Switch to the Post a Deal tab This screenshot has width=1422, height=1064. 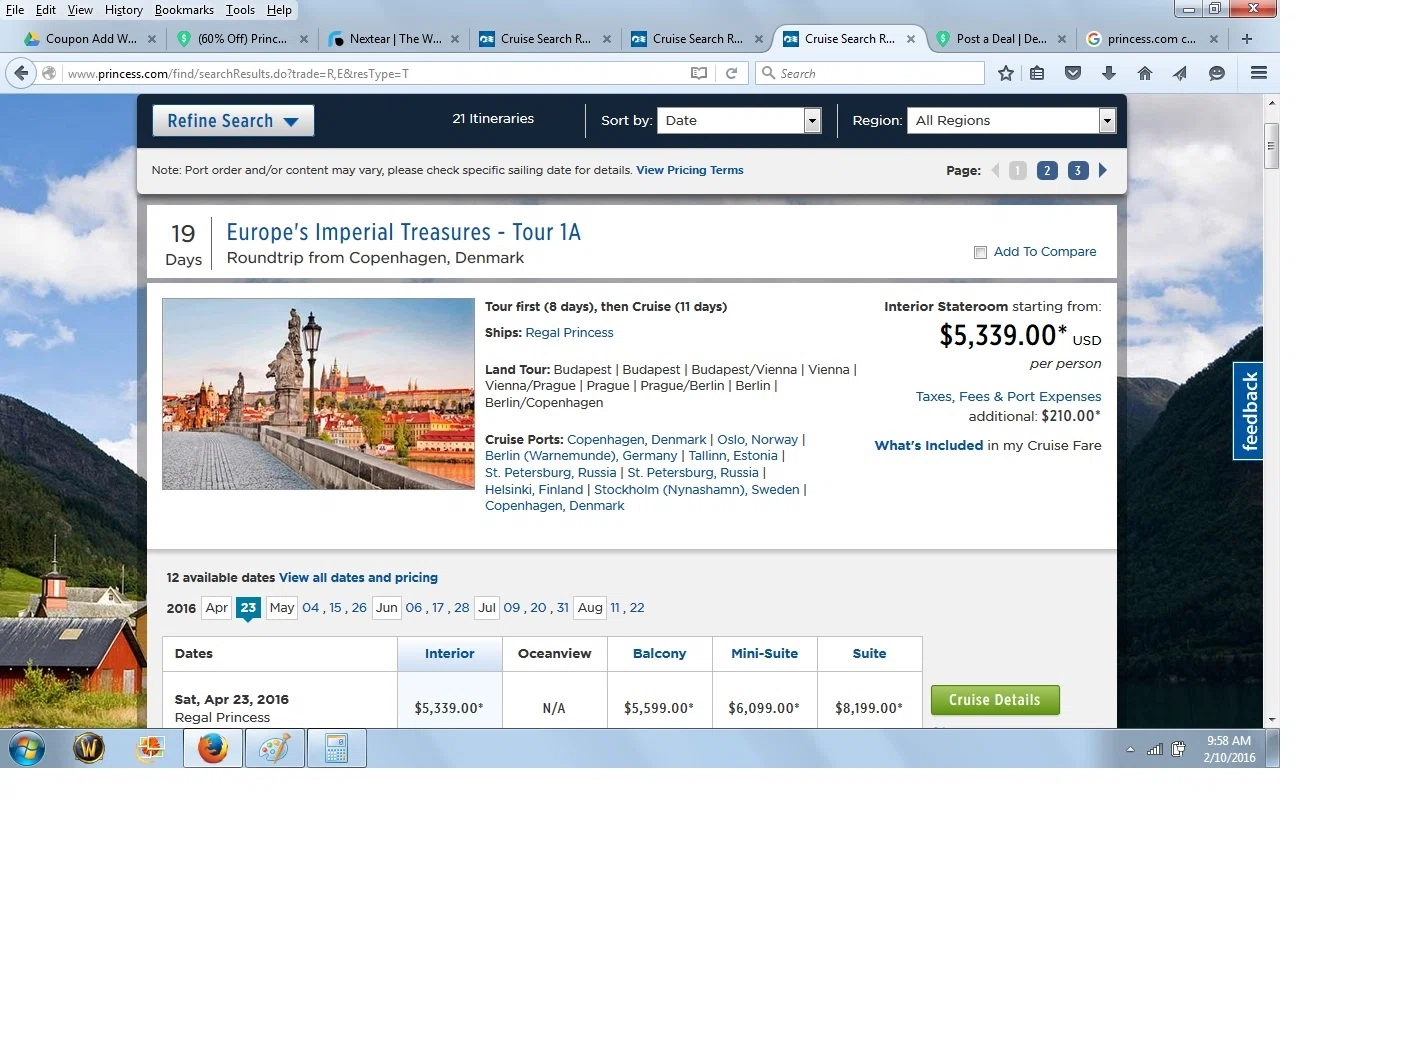(1000, 39)
